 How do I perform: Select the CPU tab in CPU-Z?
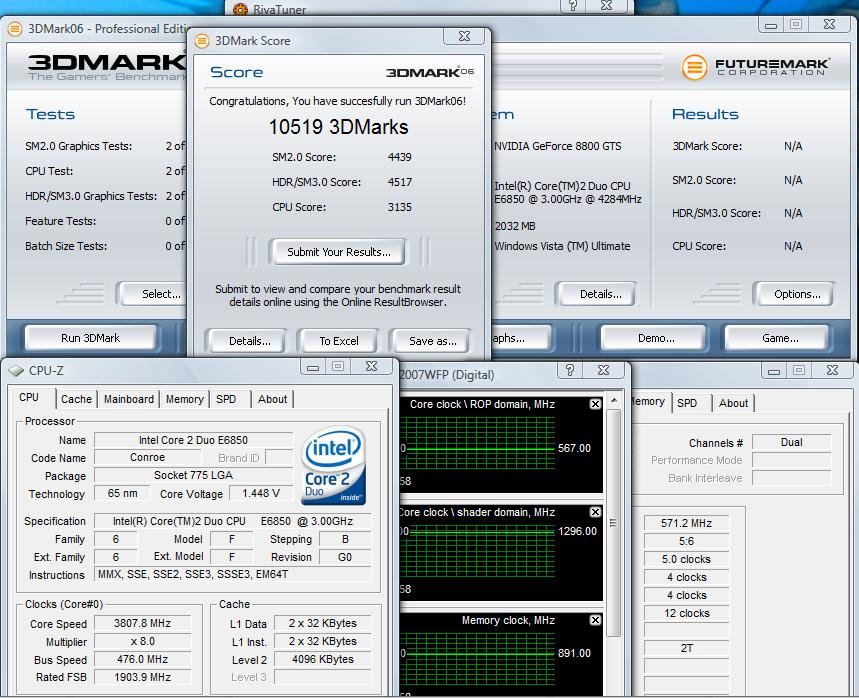point(30,398)
